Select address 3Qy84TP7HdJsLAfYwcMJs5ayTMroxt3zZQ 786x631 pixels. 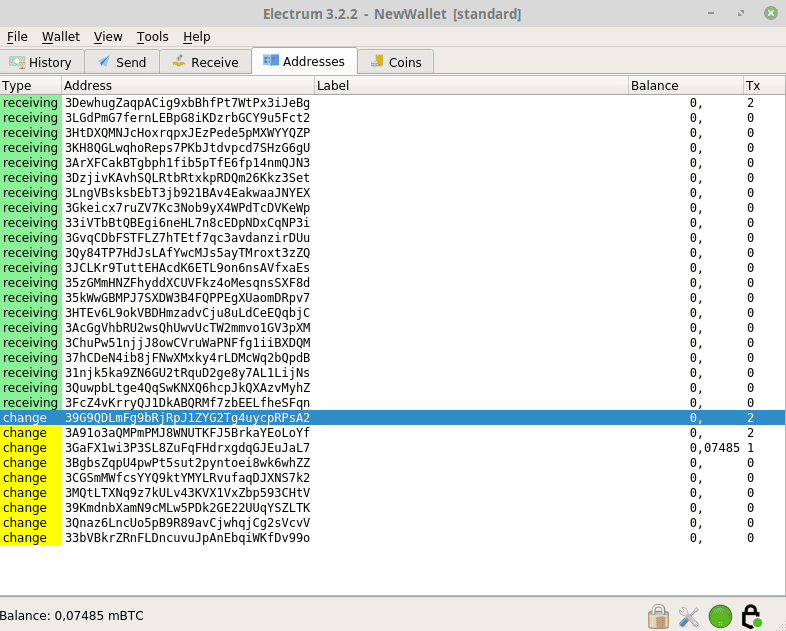pyautogui.click(x=187, y=253)
